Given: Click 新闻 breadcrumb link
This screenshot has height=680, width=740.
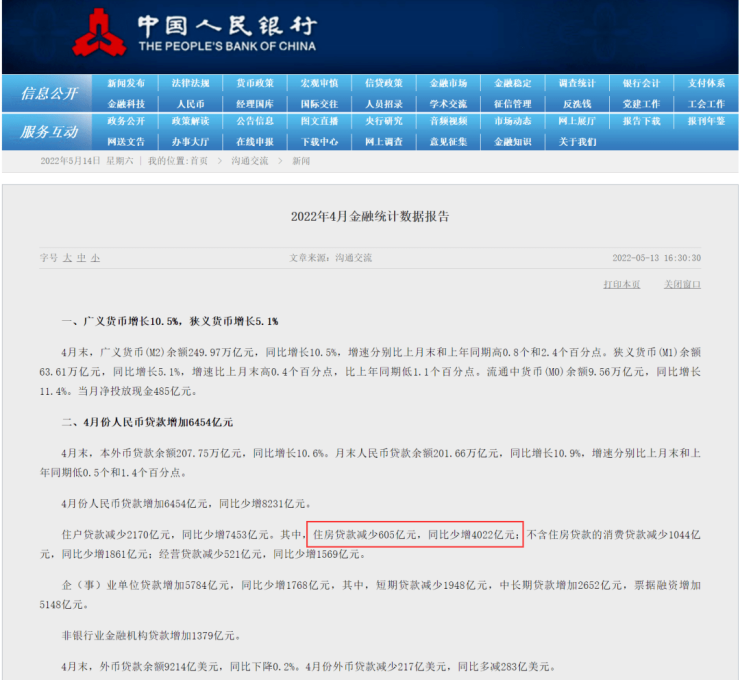Looking at the screenshot, I should [x=301, y=161].
